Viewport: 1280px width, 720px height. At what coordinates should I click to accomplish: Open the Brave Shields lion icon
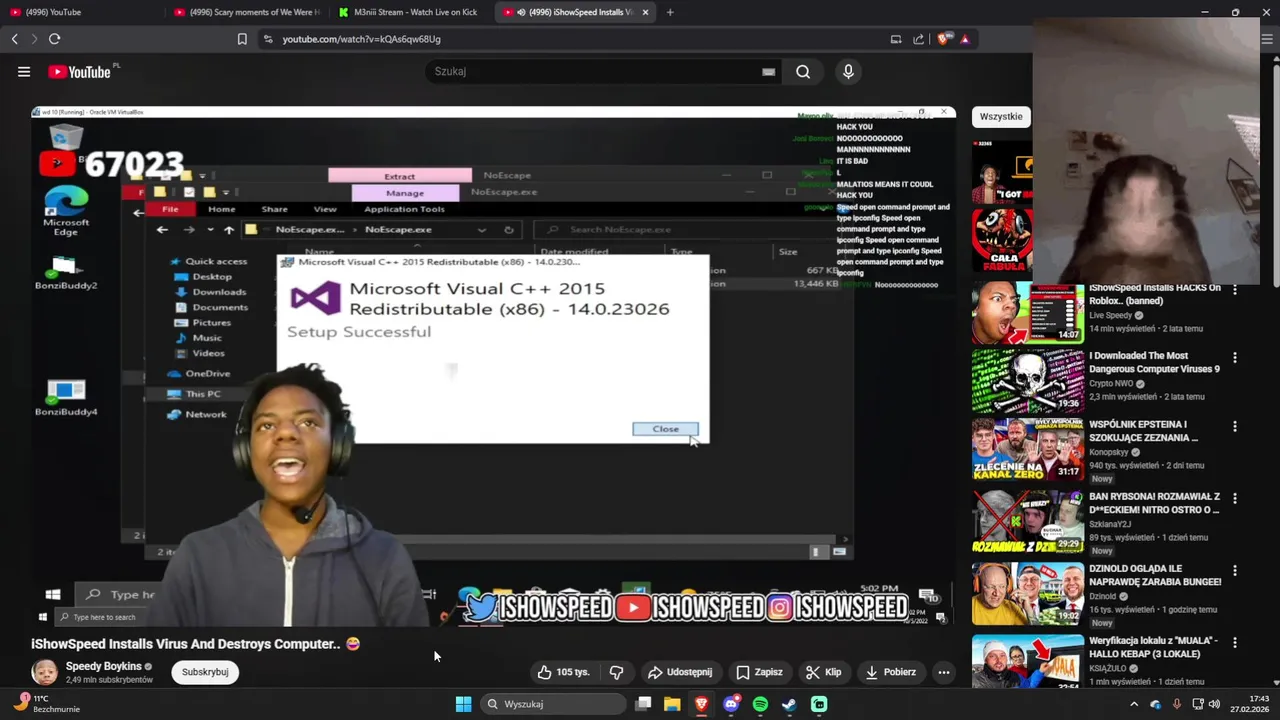pos(943,39)
